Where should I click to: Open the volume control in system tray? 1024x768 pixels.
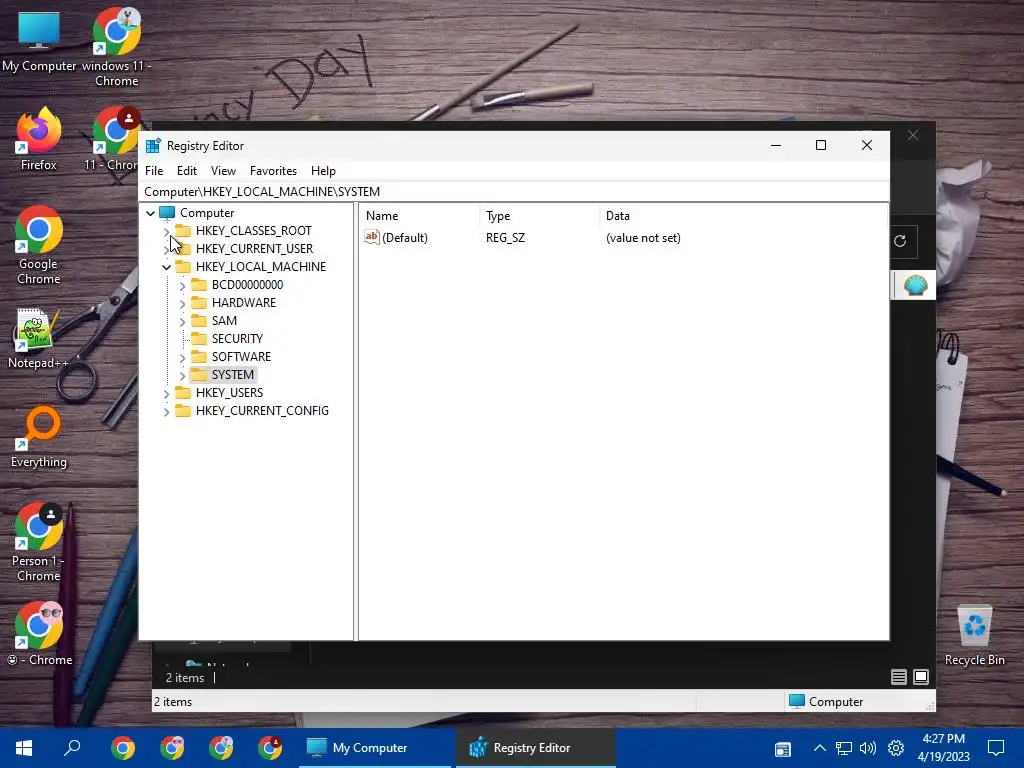coord(868,748)
